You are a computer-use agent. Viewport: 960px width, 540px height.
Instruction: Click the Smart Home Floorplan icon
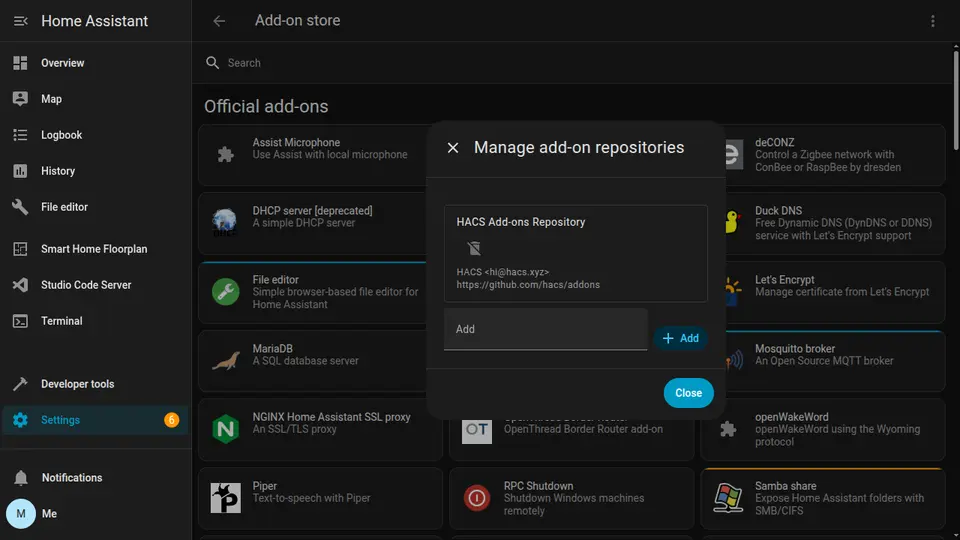tap(20, 249)
